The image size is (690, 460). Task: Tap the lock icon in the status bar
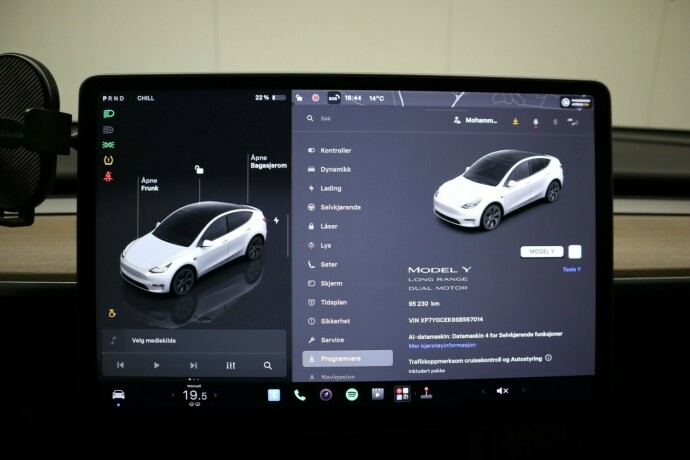tap(299, 98)
